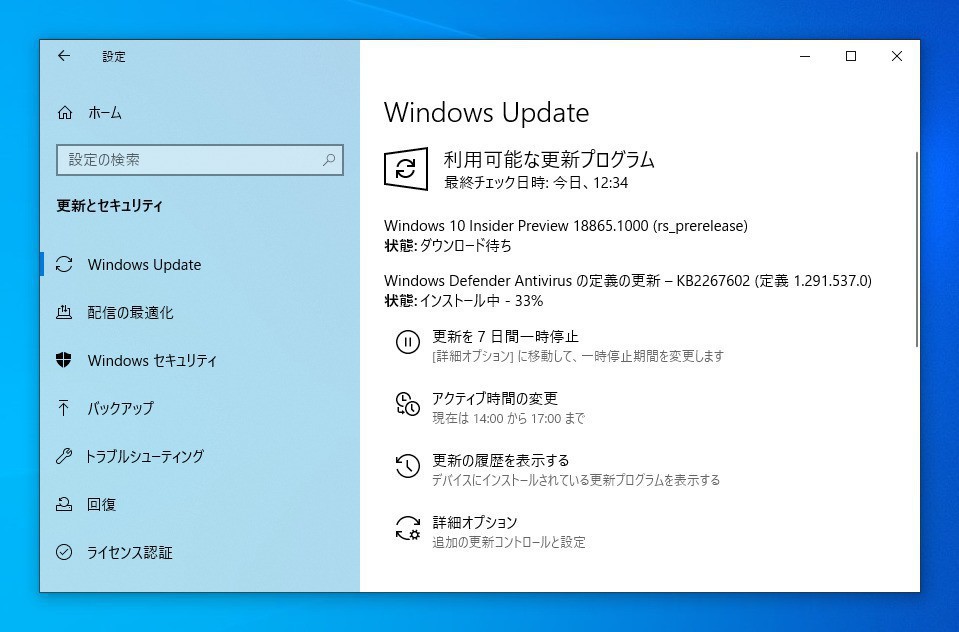Image resolution: width=959 pixels, height=632 pixels.
Task: Click 更新を 7 日間一時停止 link
Action: 505,336
